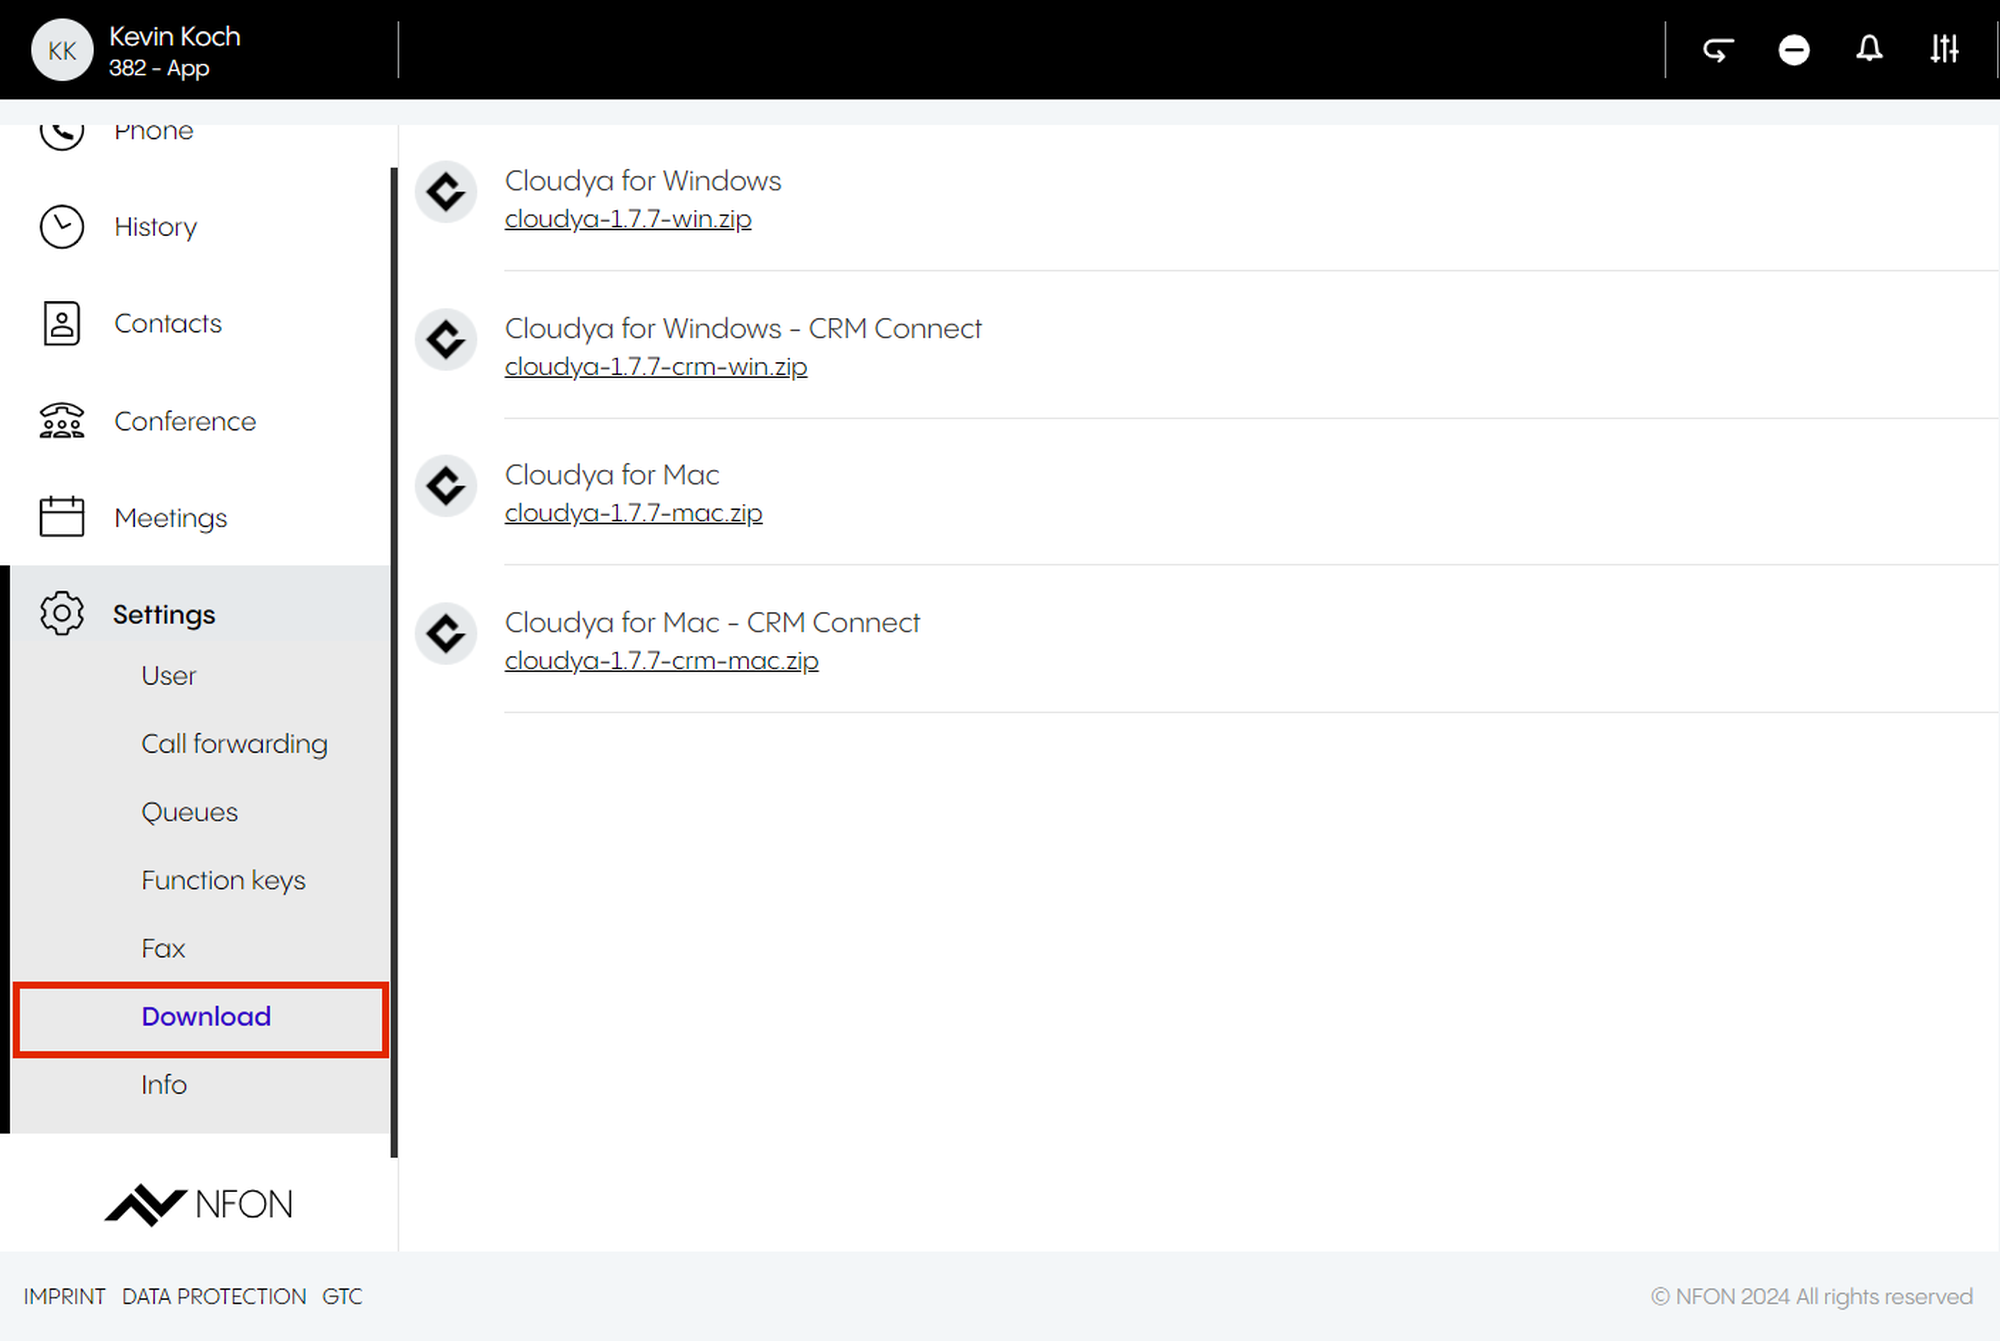
Task: Download cloudya-1.7.7-win.zip
Action: [628, 219]
